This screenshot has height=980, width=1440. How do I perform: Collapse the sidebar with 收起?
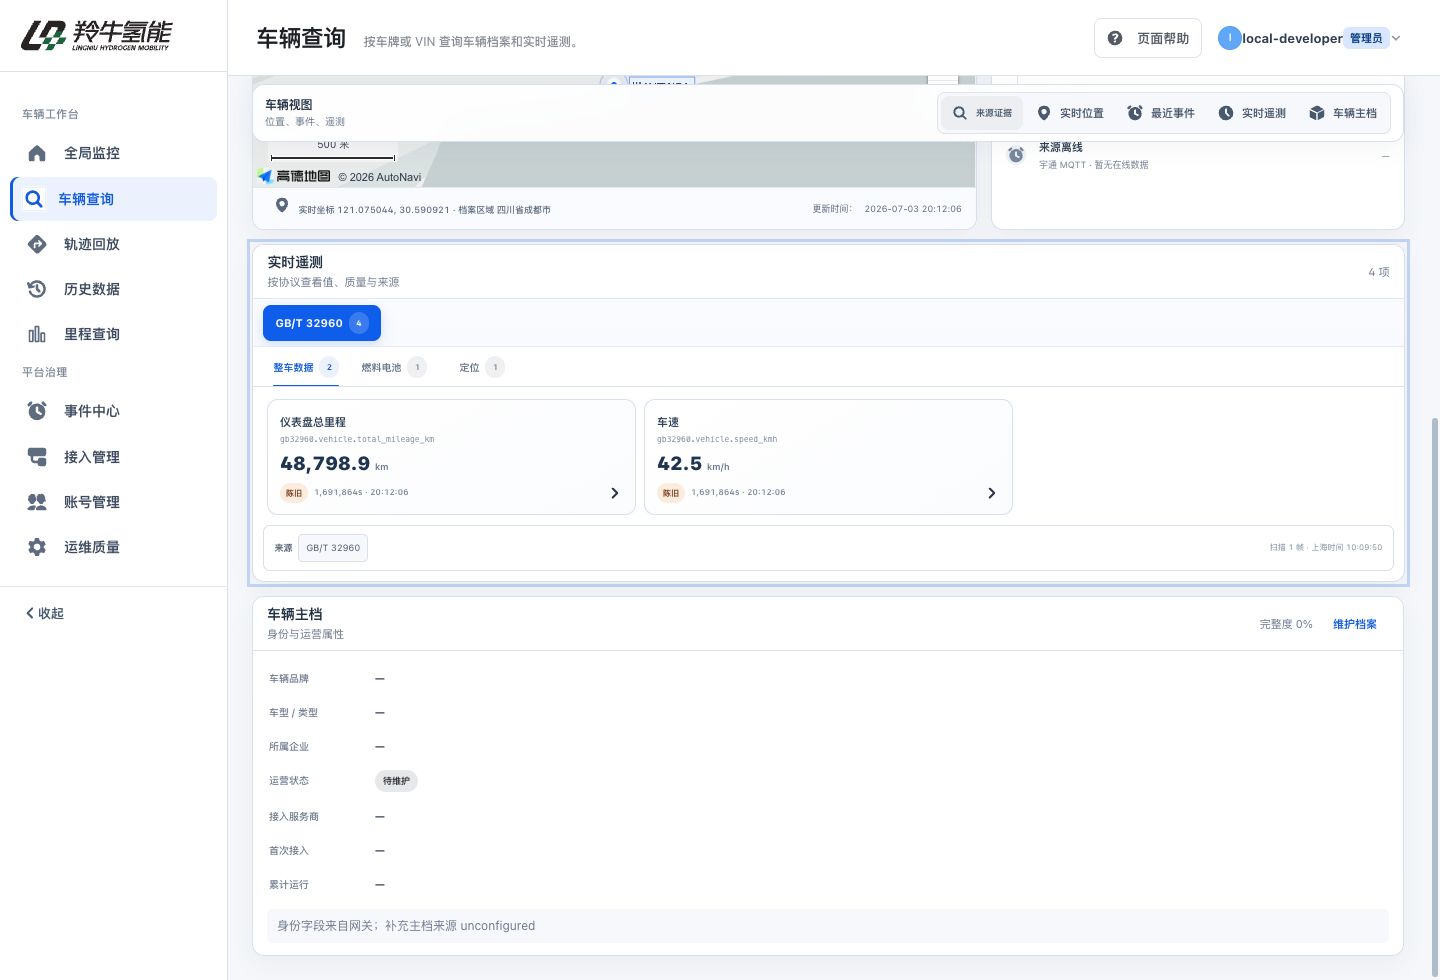click(45, 613)
